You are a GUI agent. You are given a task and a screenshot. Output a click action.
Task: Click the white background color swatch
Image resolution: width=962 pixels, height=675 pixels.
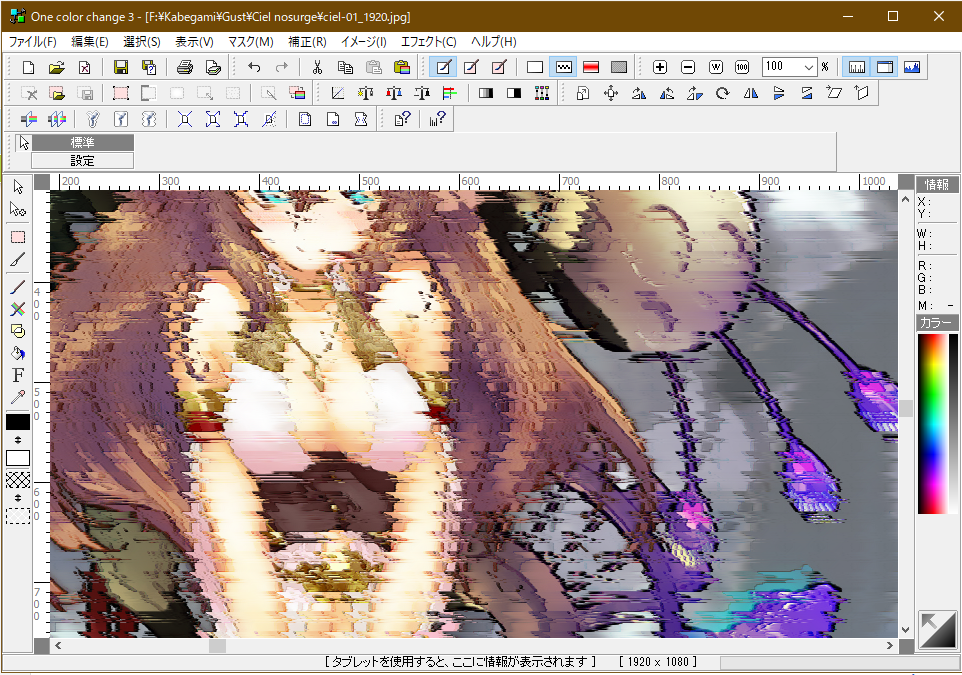coord(18,458)
